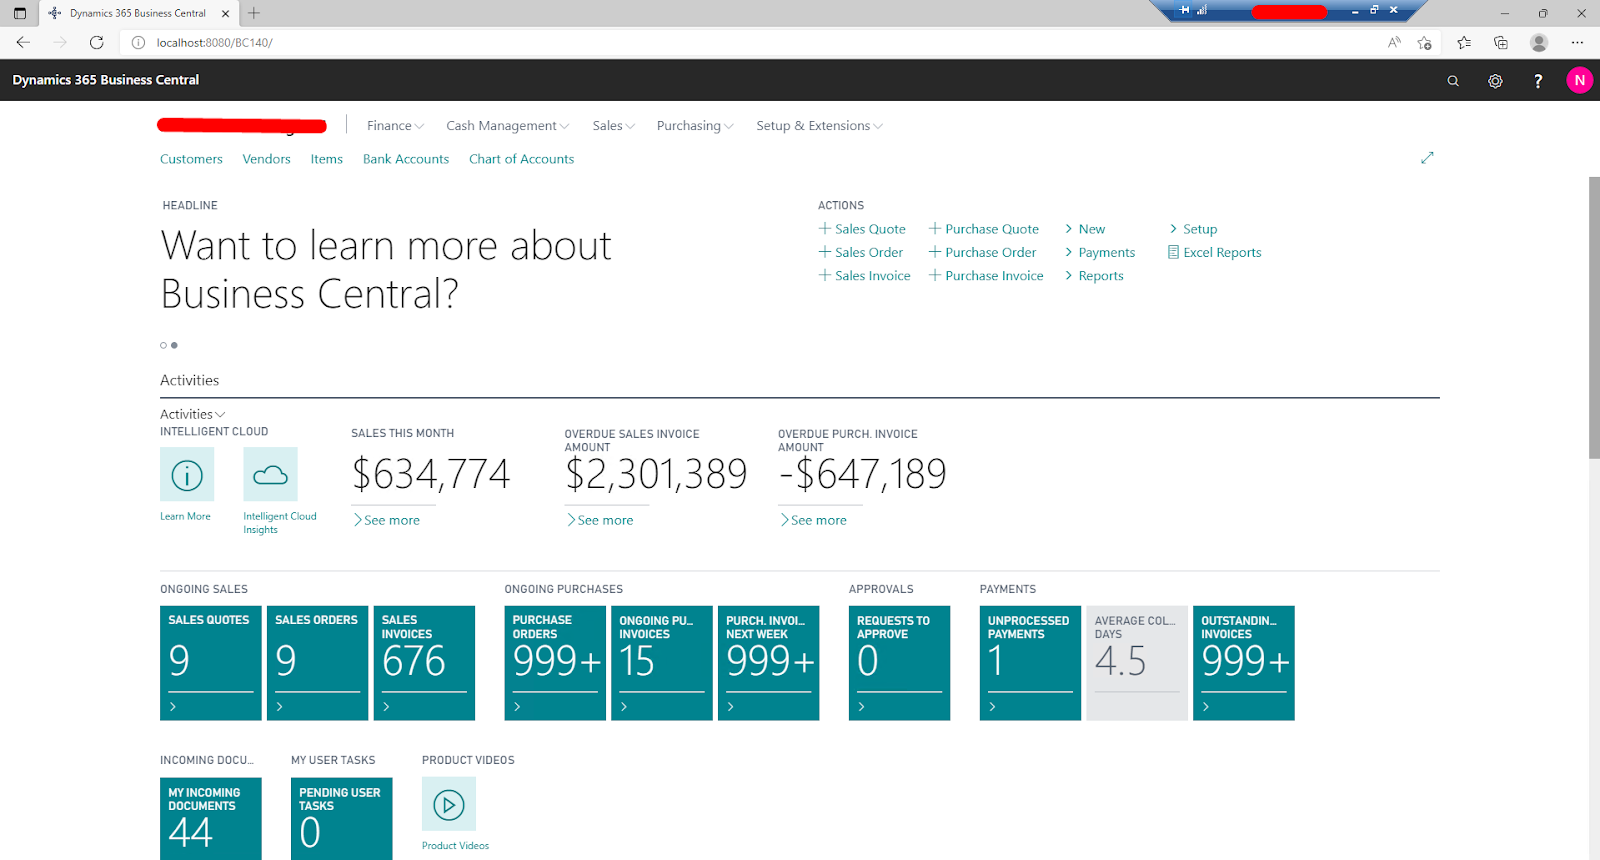
Task: Expand the Cash Management menu
Action: coord(507,126)
